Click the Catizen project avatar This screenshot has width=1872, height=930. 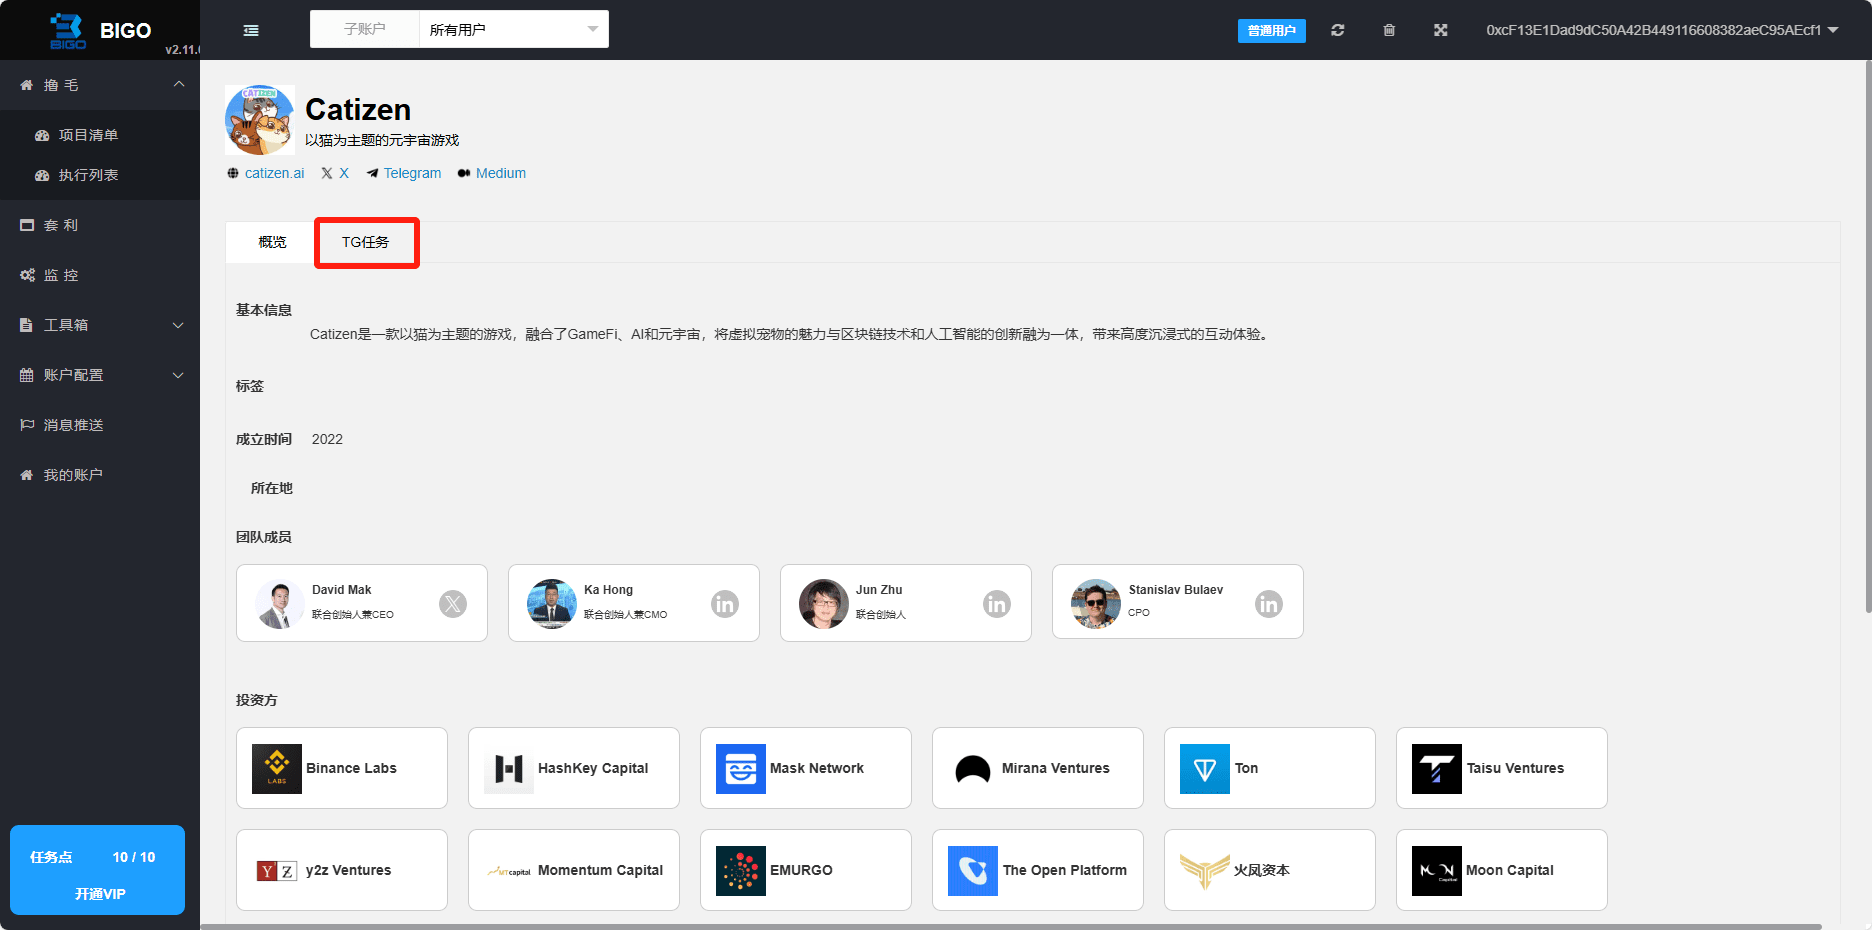point(260,120)
